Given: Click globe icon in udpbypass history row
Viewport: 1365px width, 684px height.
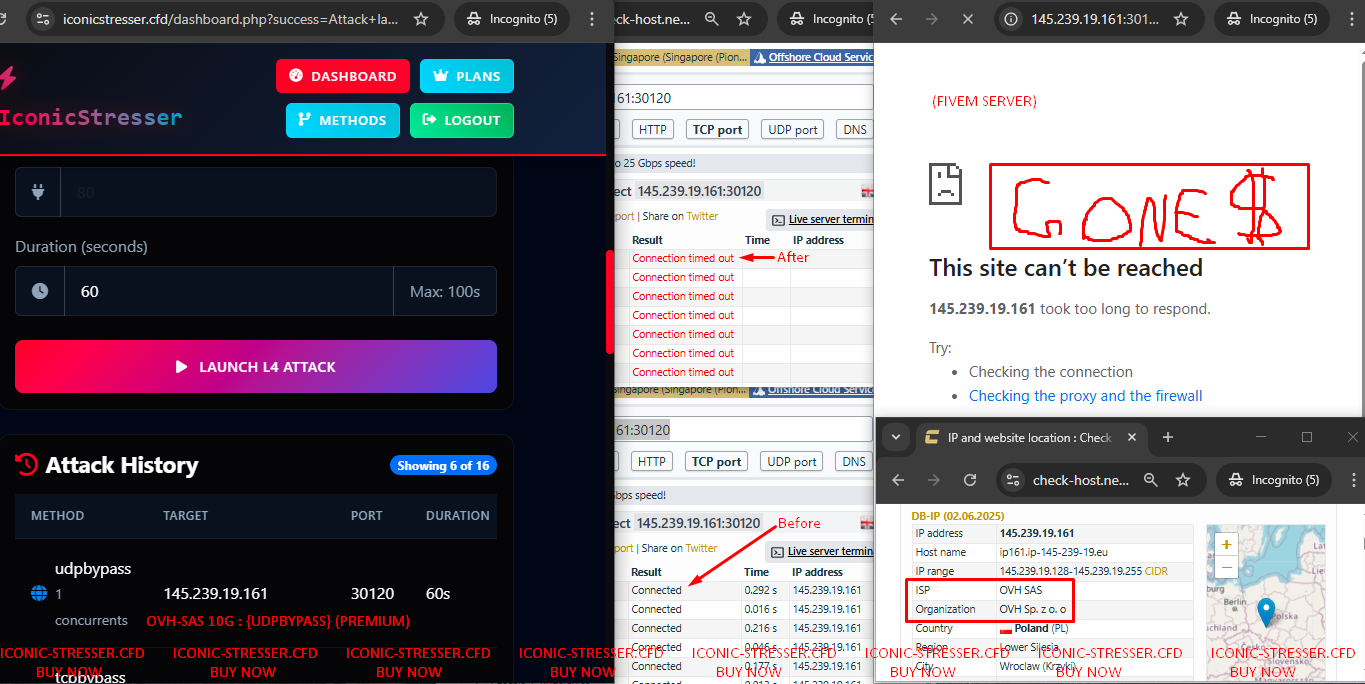Looking at the screenshot, I should pos(39,593).
